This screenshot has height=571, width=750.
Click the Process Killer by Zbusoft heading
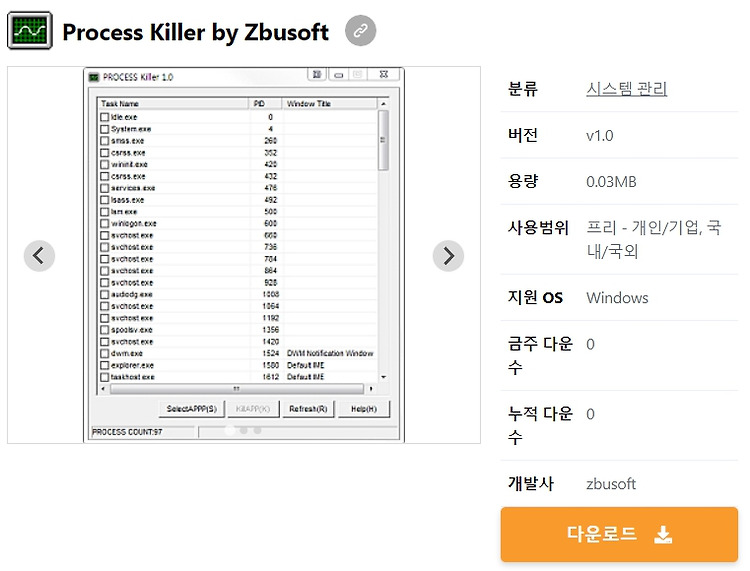[195, 32]
